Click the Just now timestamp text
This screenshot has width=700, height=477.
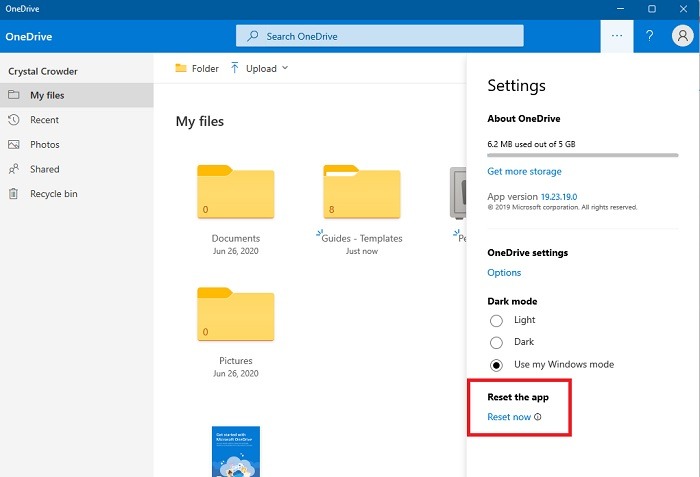click(x=362, y=251)
